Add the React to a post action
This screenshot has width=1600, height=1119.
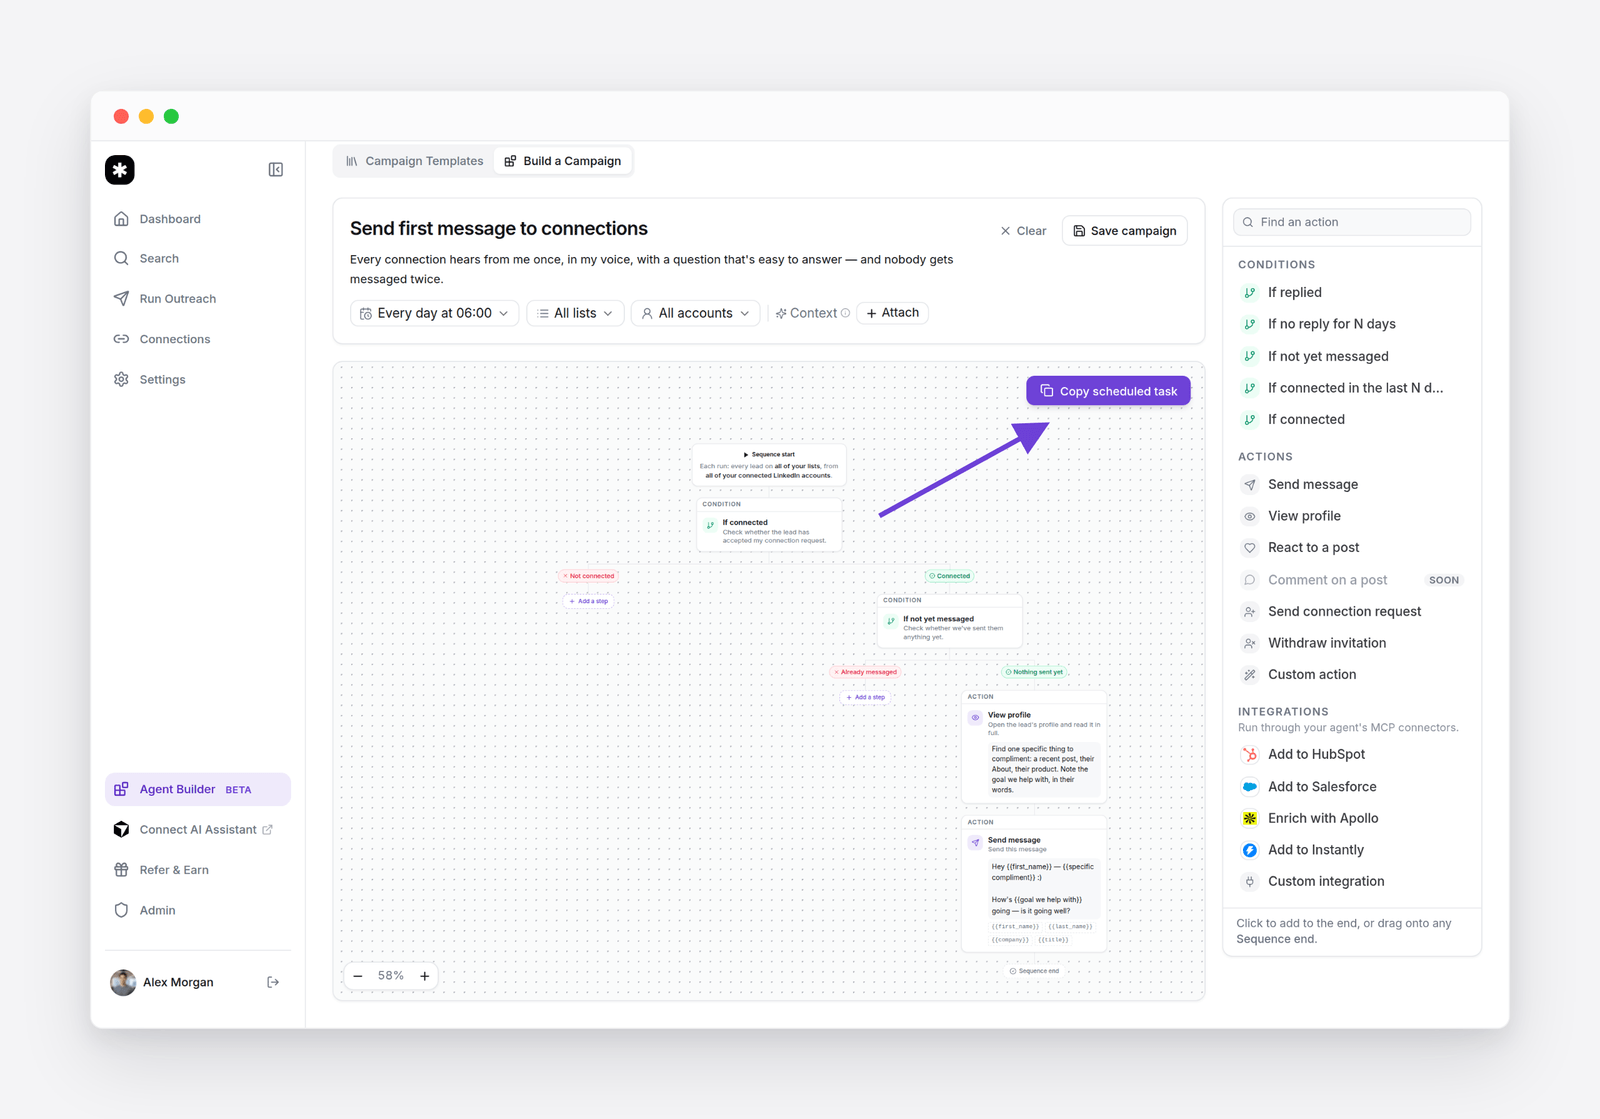point(1352,547)
